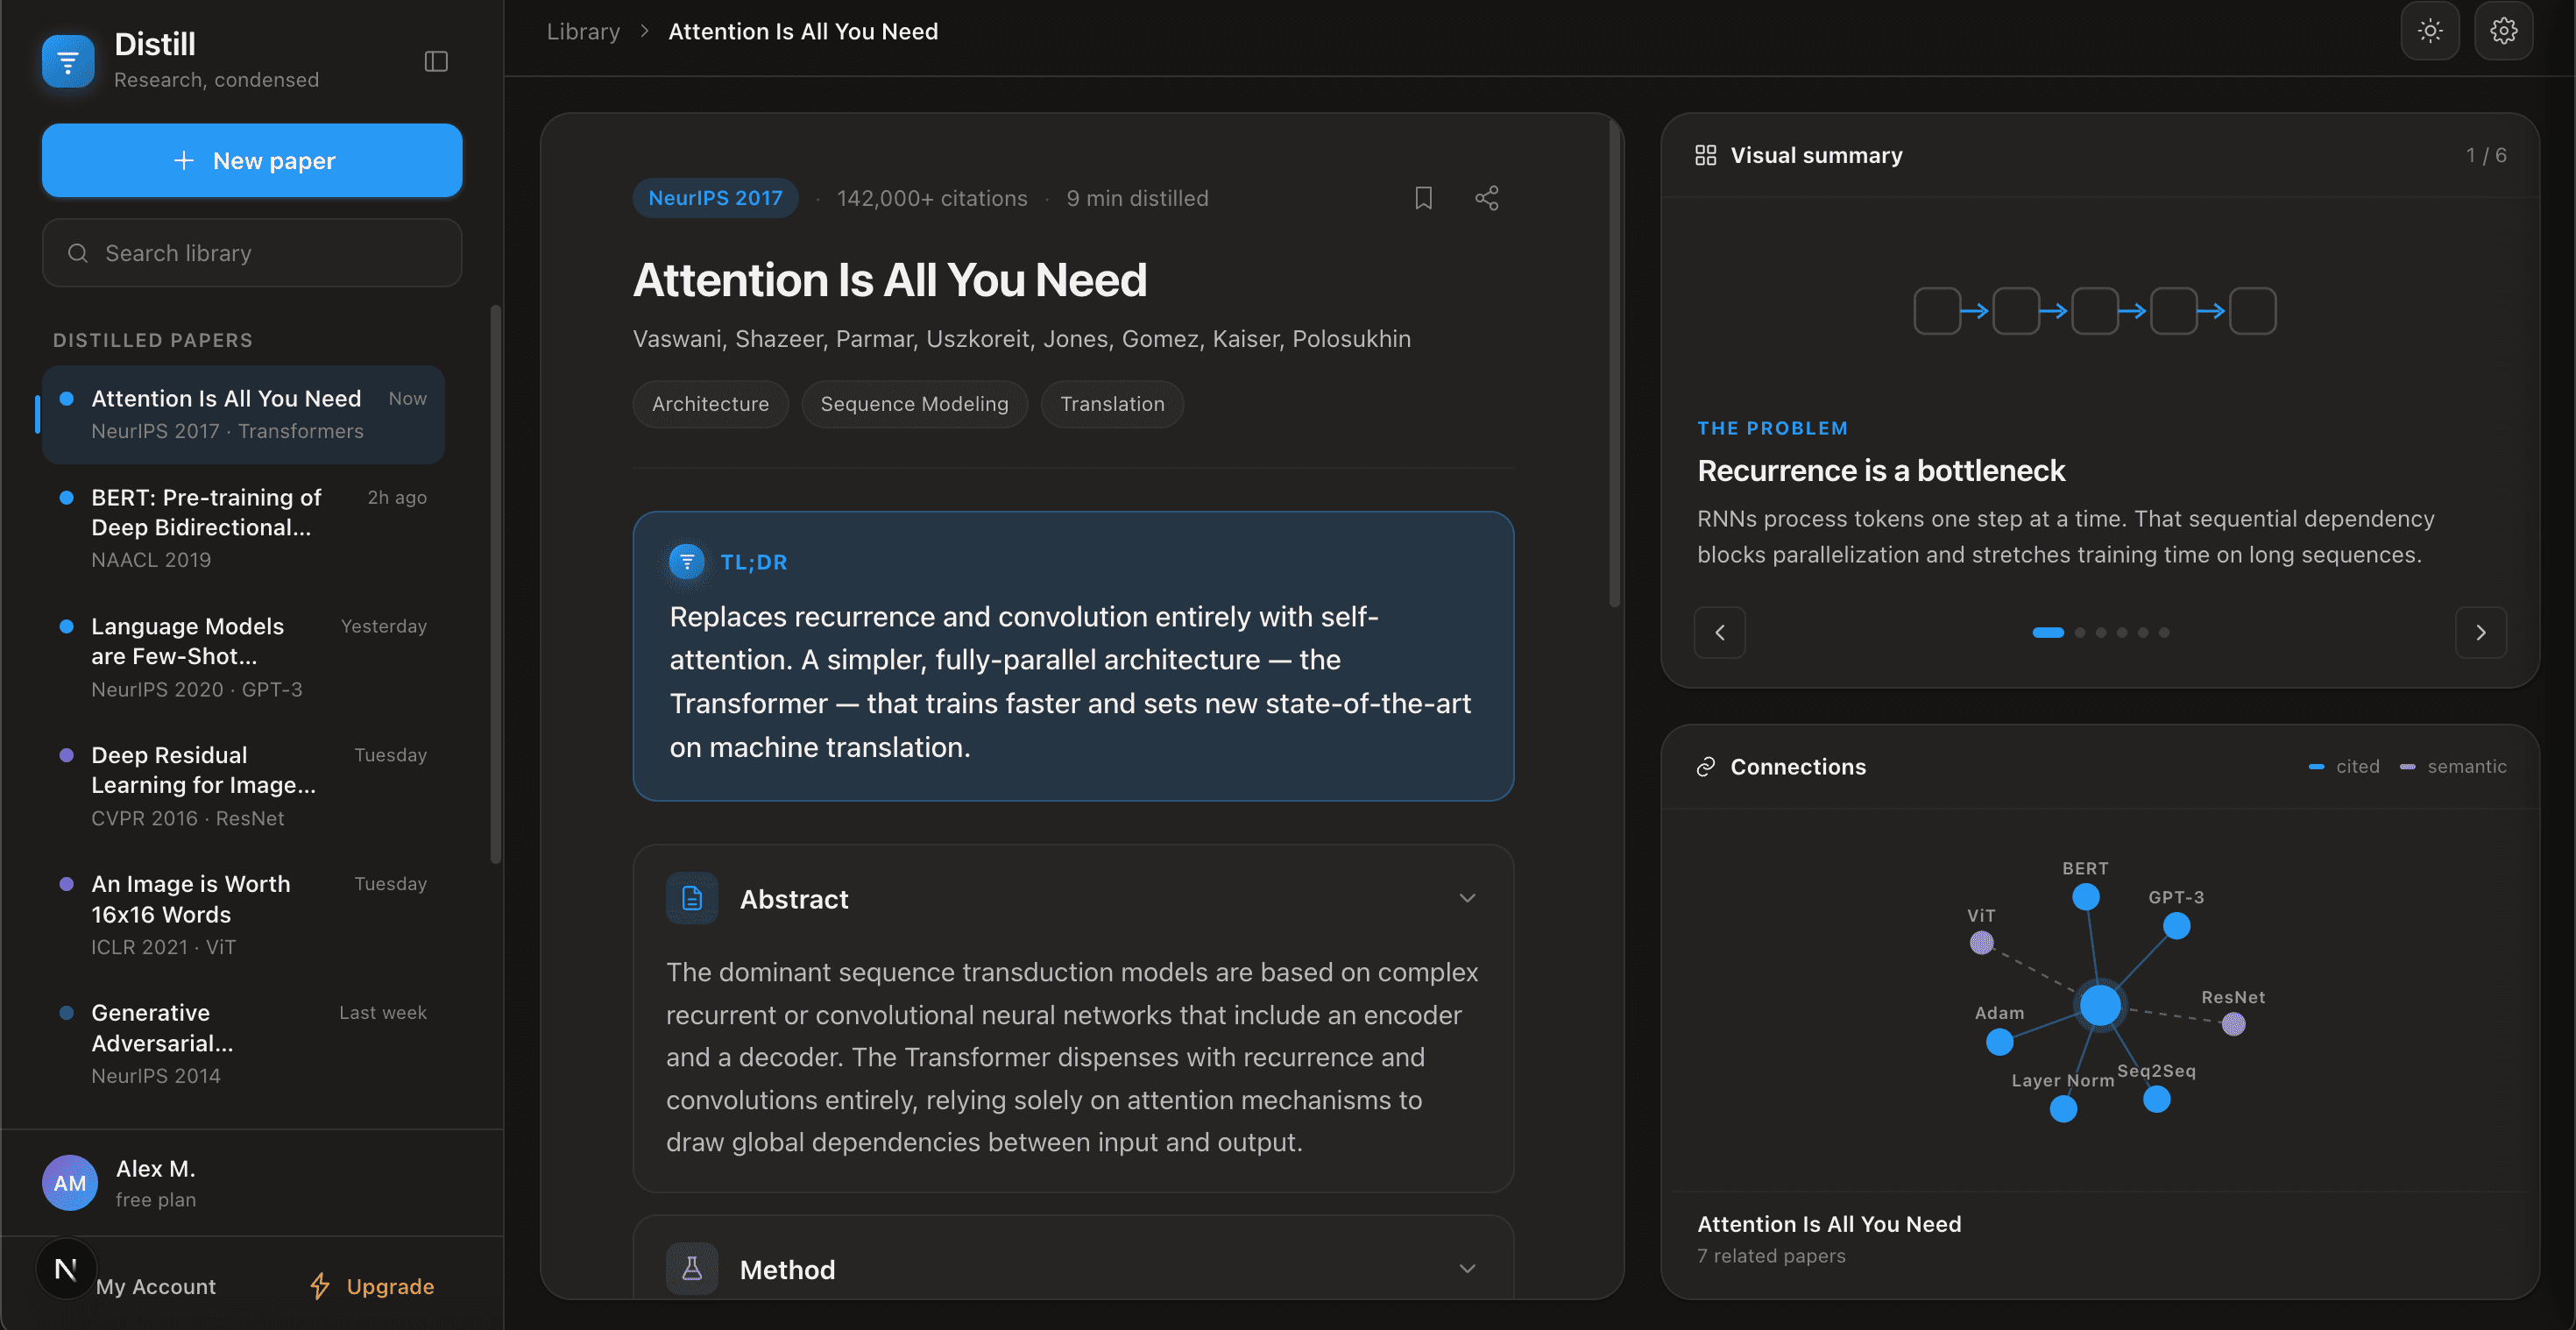This screenshot has width=2576, height=1330.
Task: Expand the Method section chevron
Action: [1467, 1269]
